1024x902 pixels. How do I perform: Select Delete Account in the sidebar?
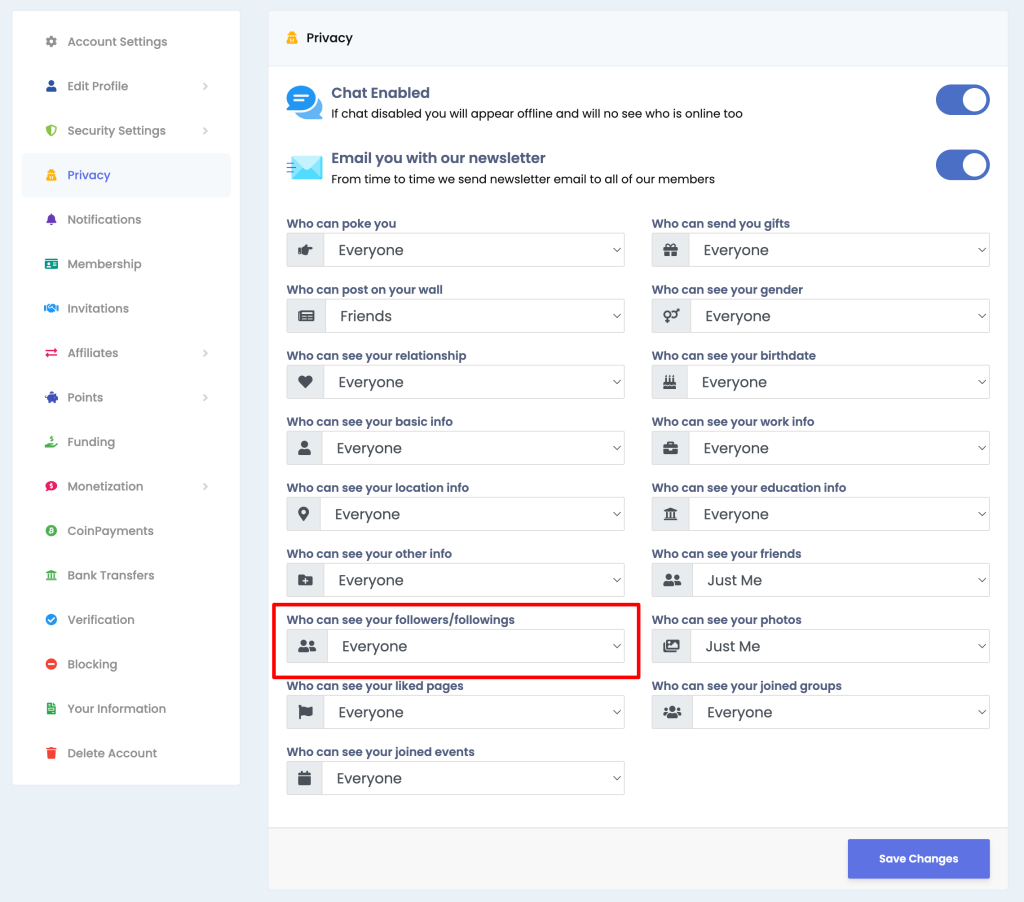click(126, 752)
